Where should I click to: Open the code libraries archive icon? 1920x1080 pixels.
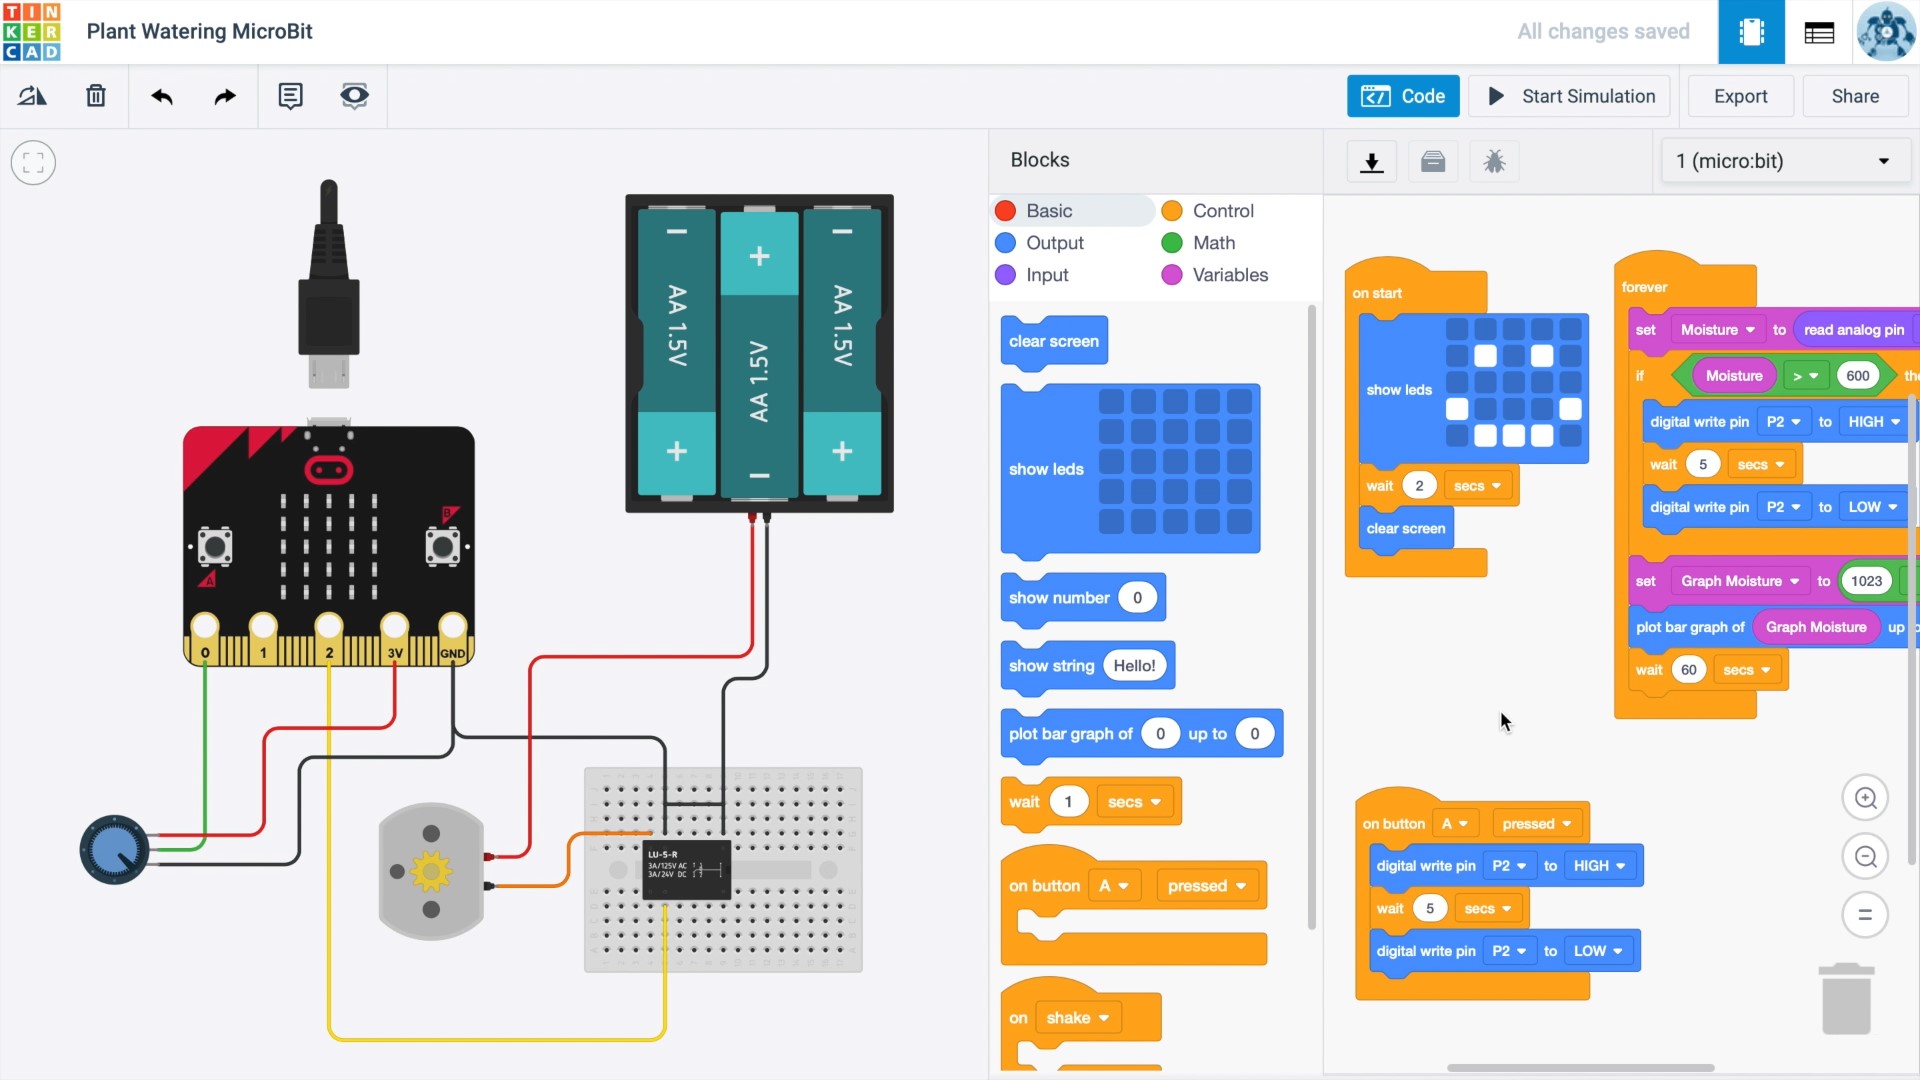1433,161
